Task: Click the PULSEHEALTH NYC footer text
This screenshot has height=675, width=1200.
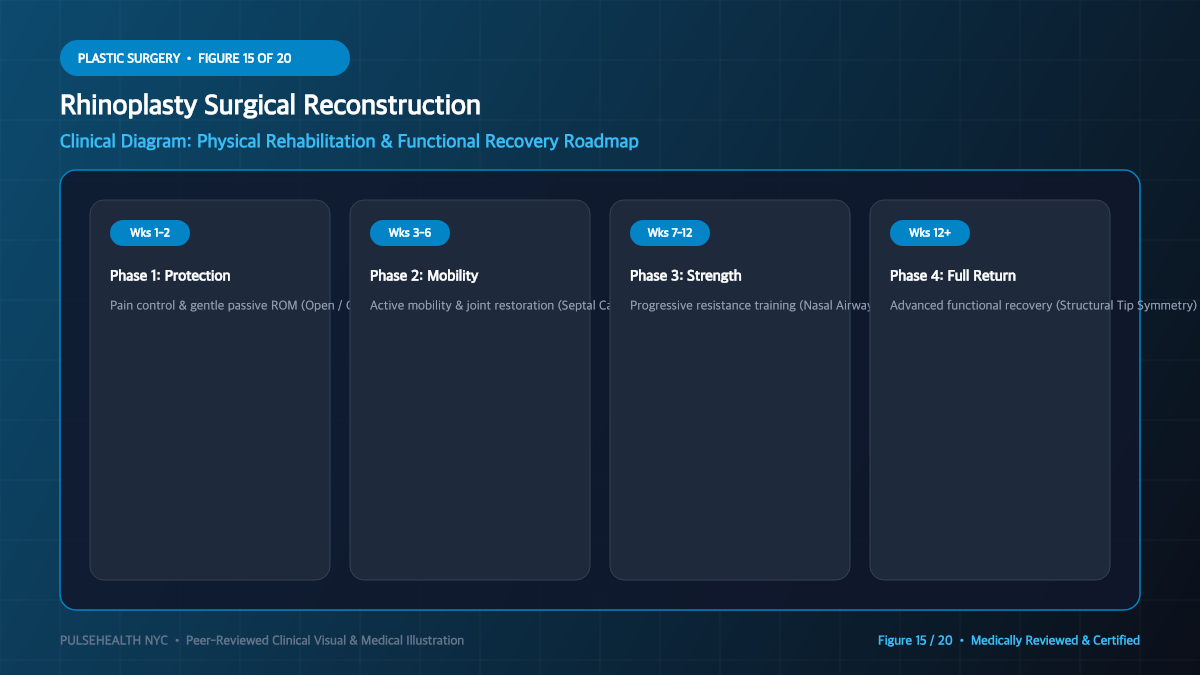Action: point(262,640)
